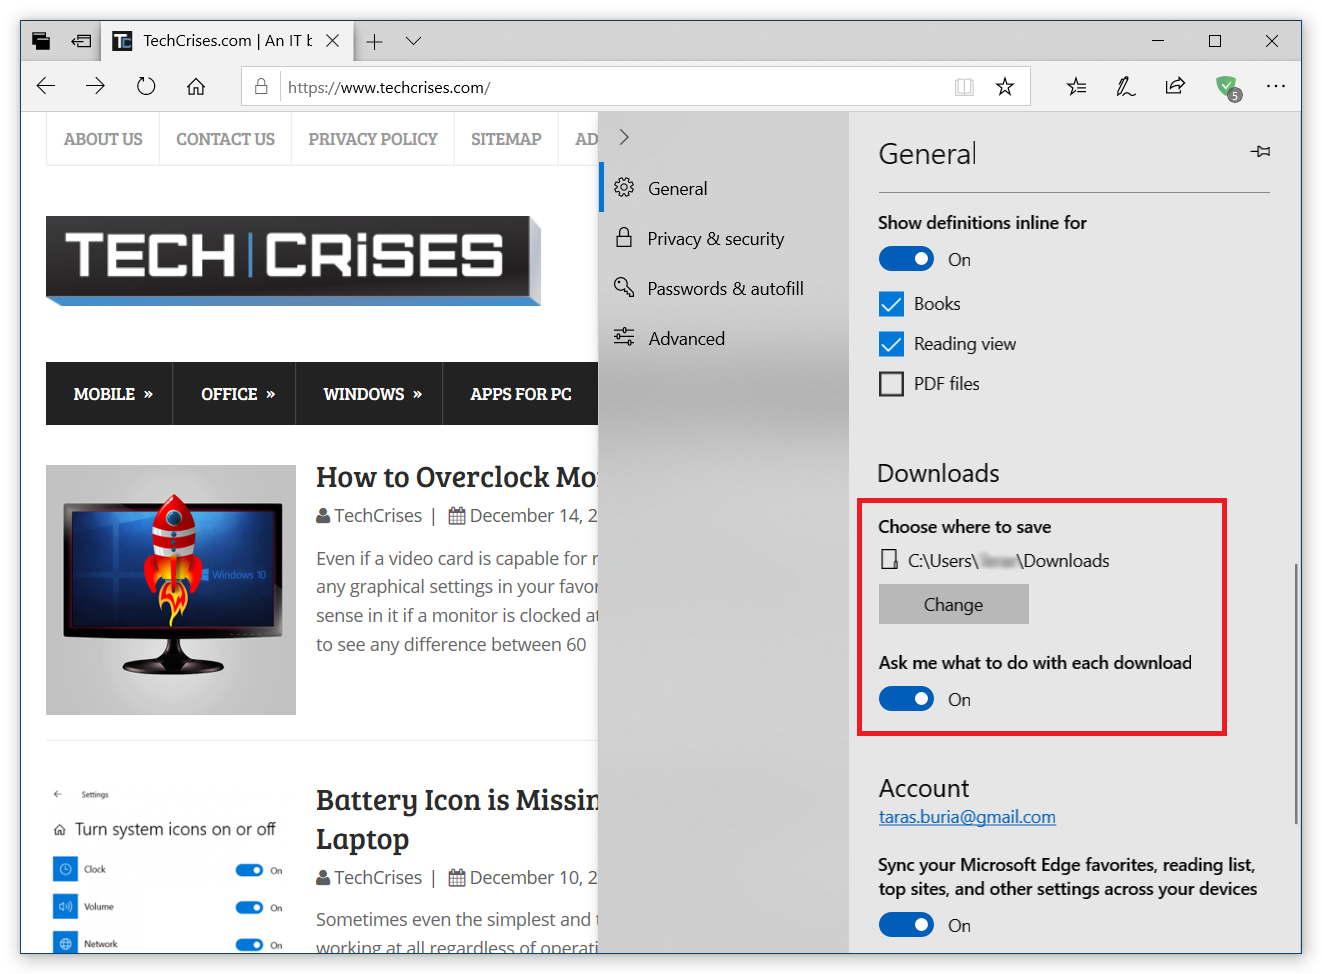
Task: Click the taras.buria@gmail.com account link
Action: [x=967, y=817]
